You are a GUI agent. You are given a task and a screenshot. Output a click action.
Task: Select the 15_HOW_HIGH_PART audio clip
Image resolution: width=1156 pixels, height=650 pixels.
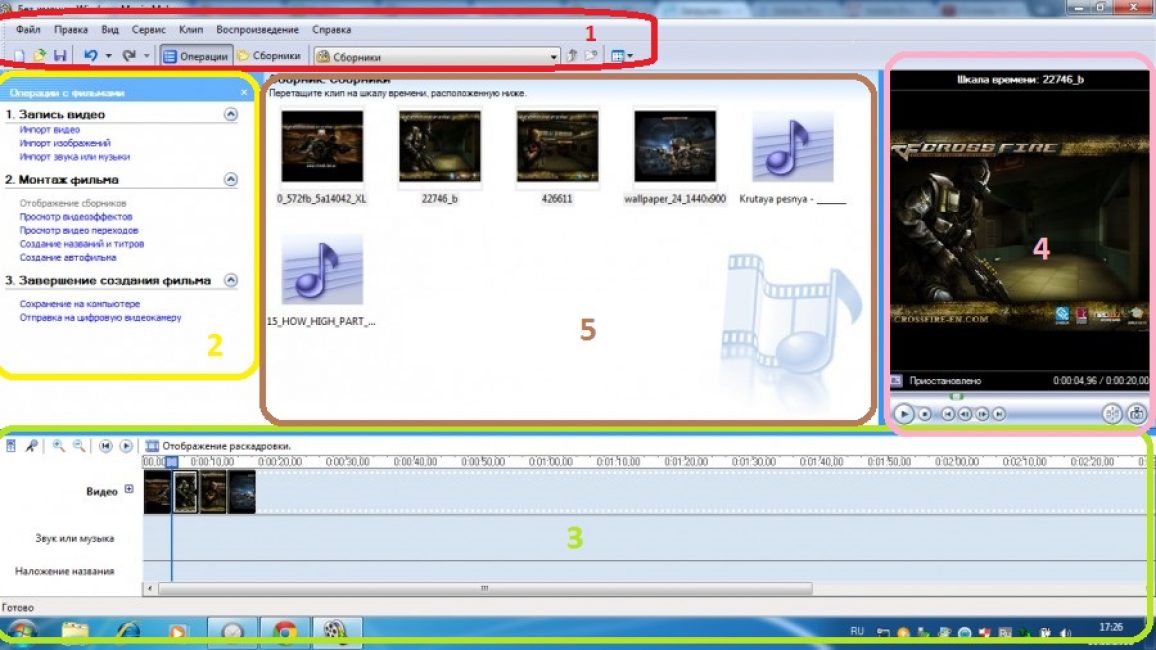click(x=322, y=270)
